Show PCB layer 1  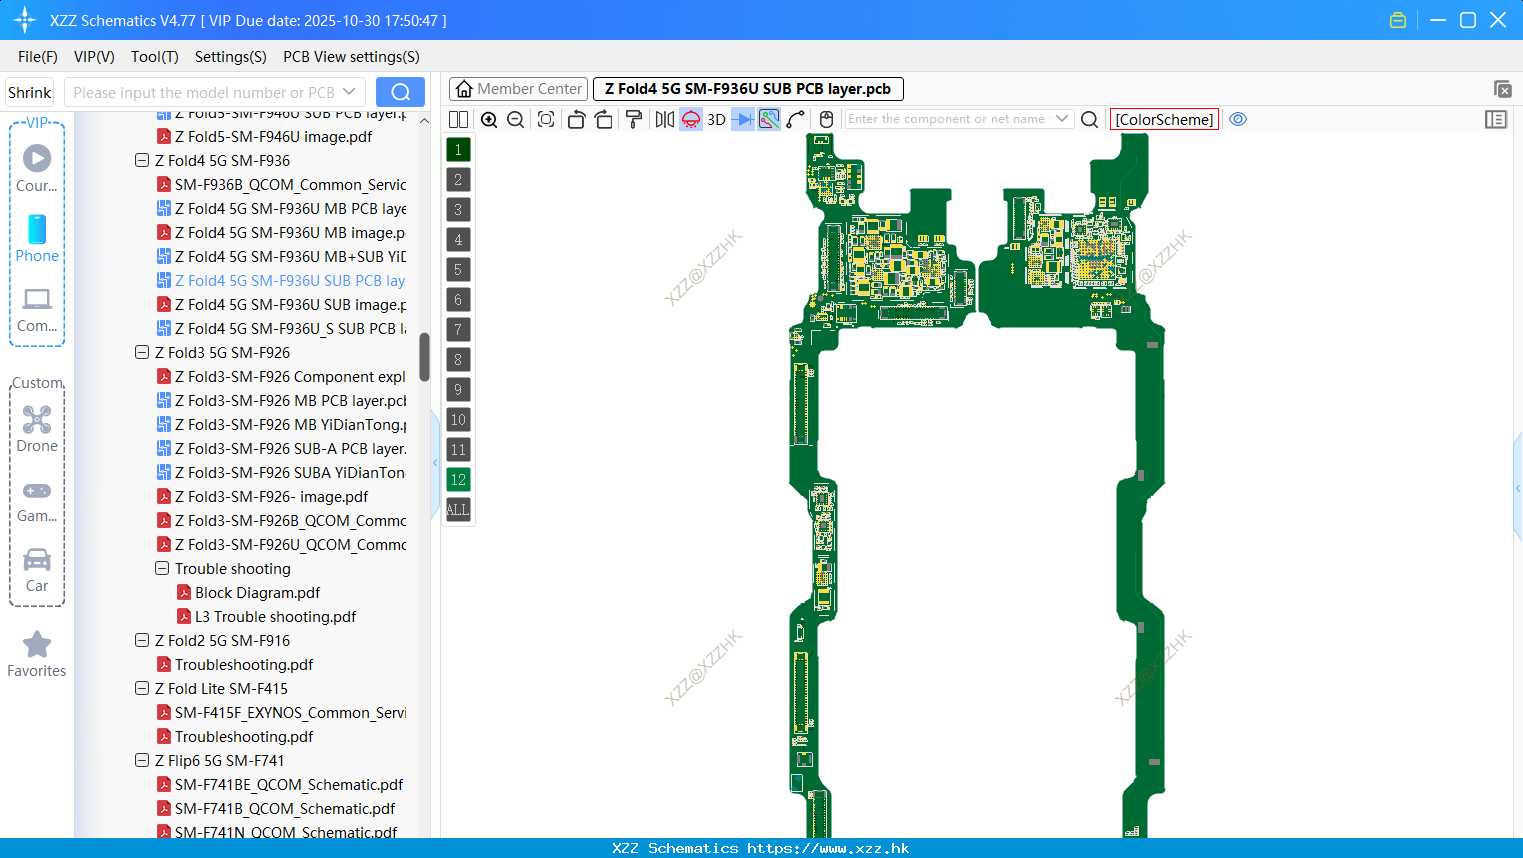(458, 149)
